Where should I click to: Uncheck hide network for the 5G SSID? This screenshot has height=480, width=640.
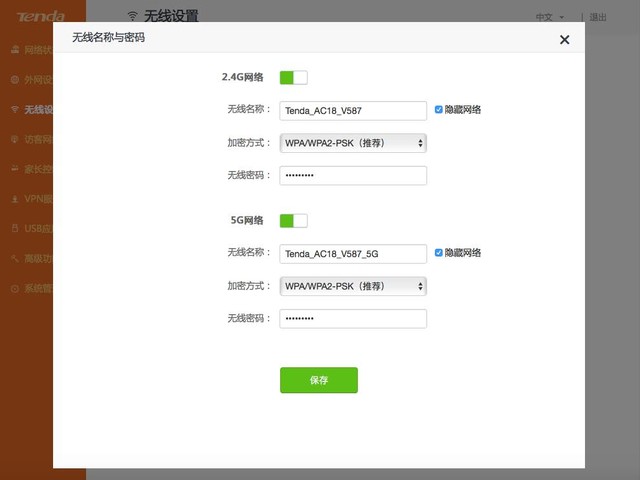438,253
